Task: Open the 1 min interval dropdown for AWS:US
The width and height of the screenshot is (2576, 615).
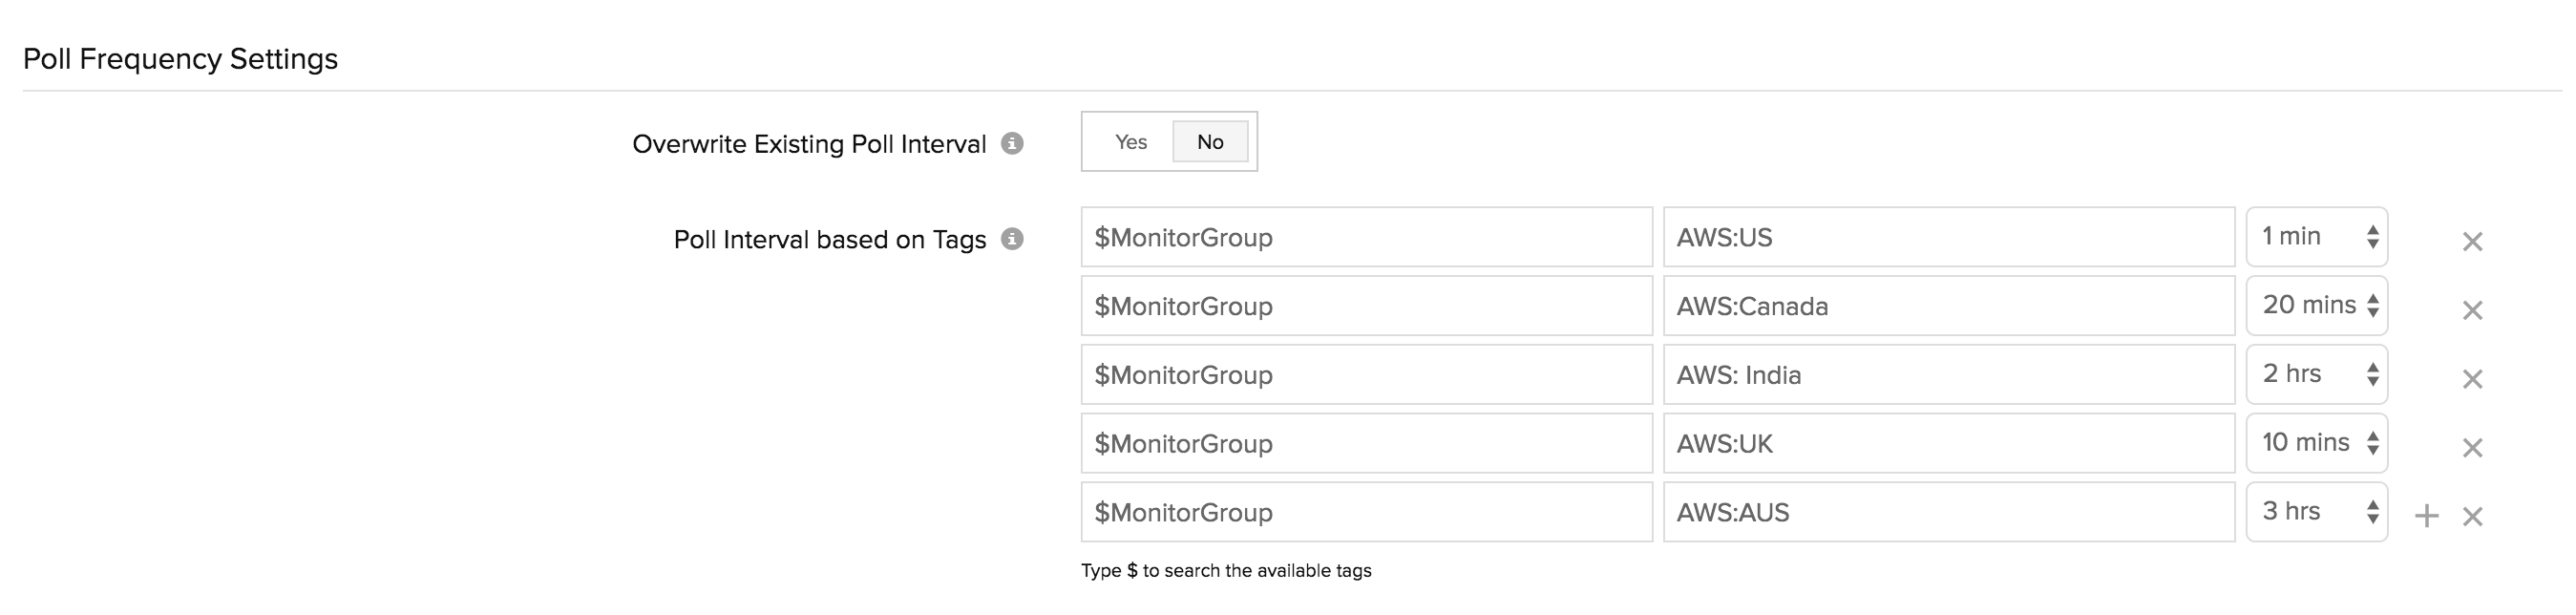Action: click(x=2316, y=236)
